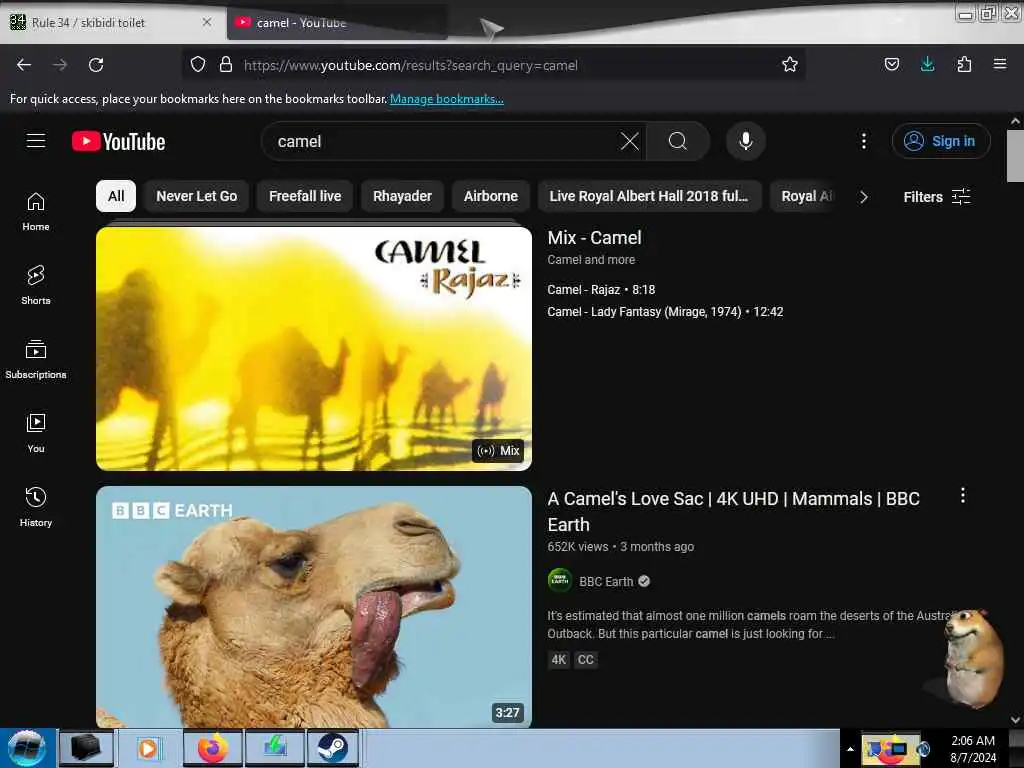Click the page vertical scrollbar thumb
This screenshot has width=1024, height=768.
(x=1015, y=156)
